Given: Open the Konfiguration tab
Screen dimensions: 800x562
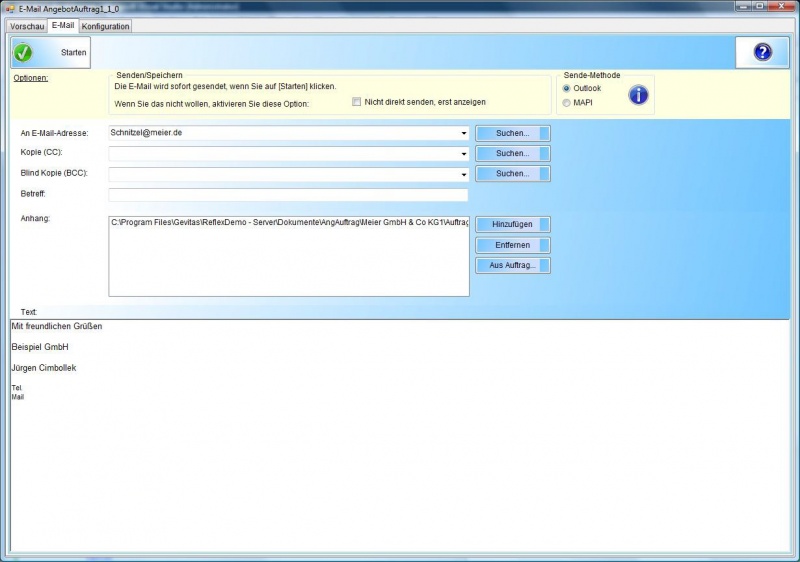Looking at the screenshot, I should coord(105,26).
